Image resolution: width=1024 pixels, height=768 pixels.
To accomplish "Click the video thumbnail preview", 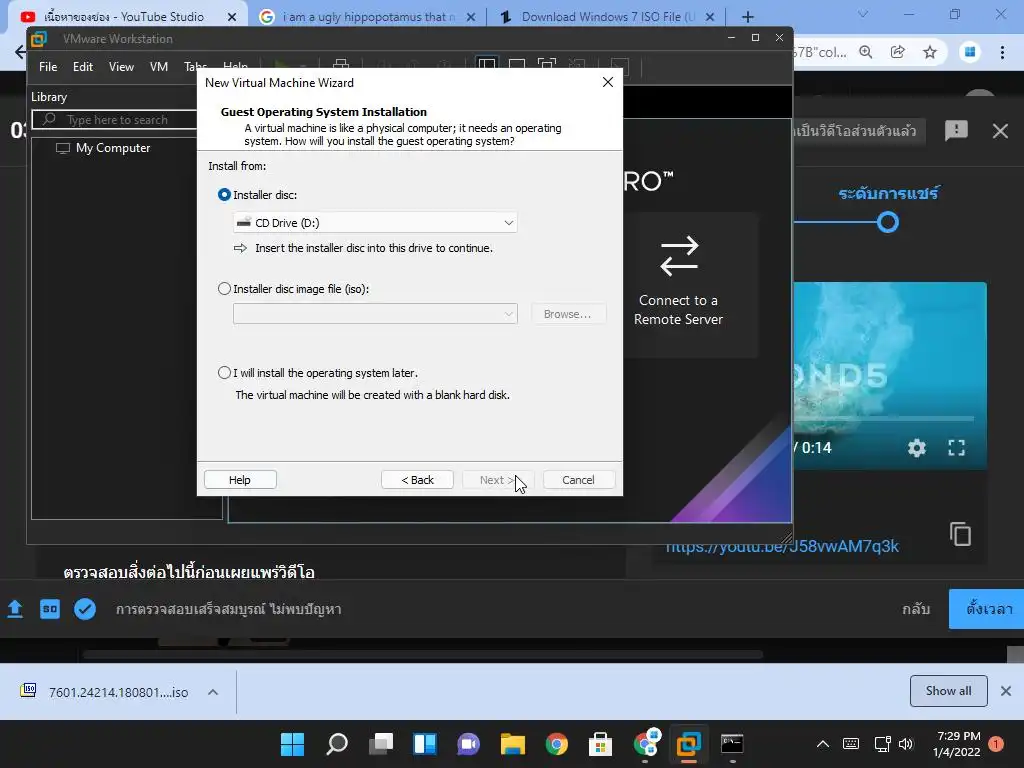I will [x=889, y=376].
